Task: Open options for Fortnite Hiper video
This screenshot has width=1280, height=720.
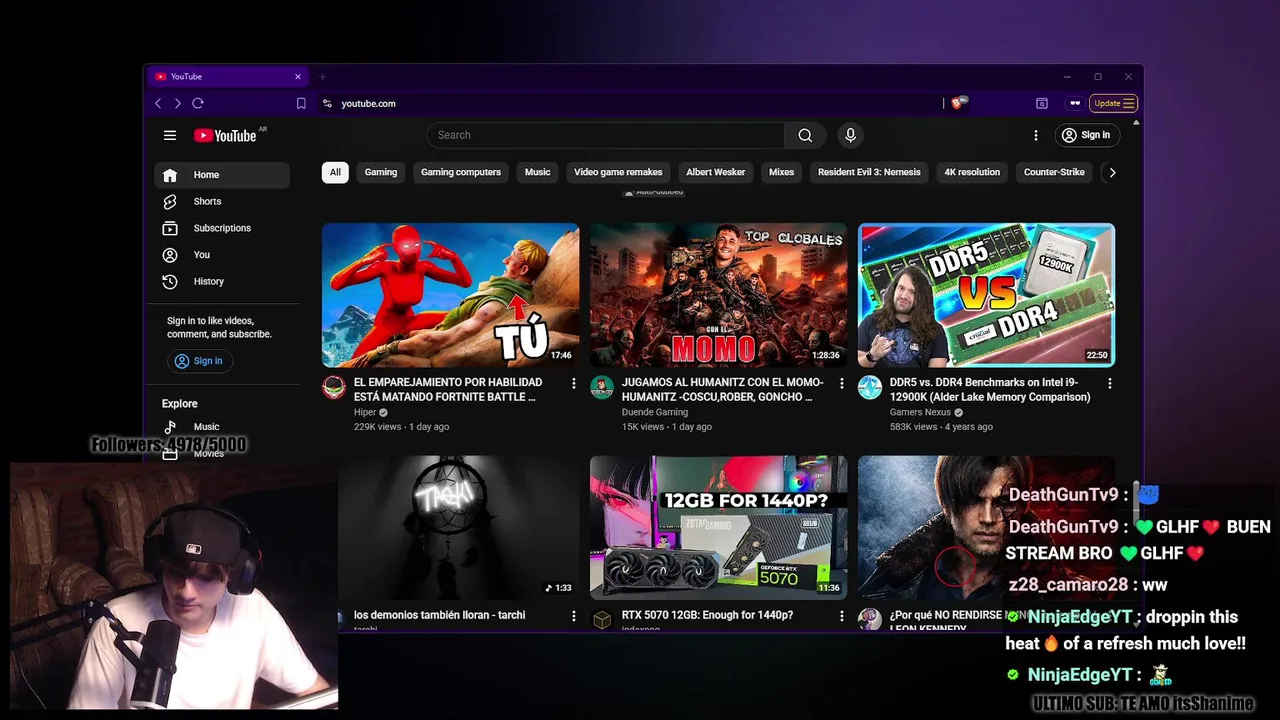Action: click(573, 383)
